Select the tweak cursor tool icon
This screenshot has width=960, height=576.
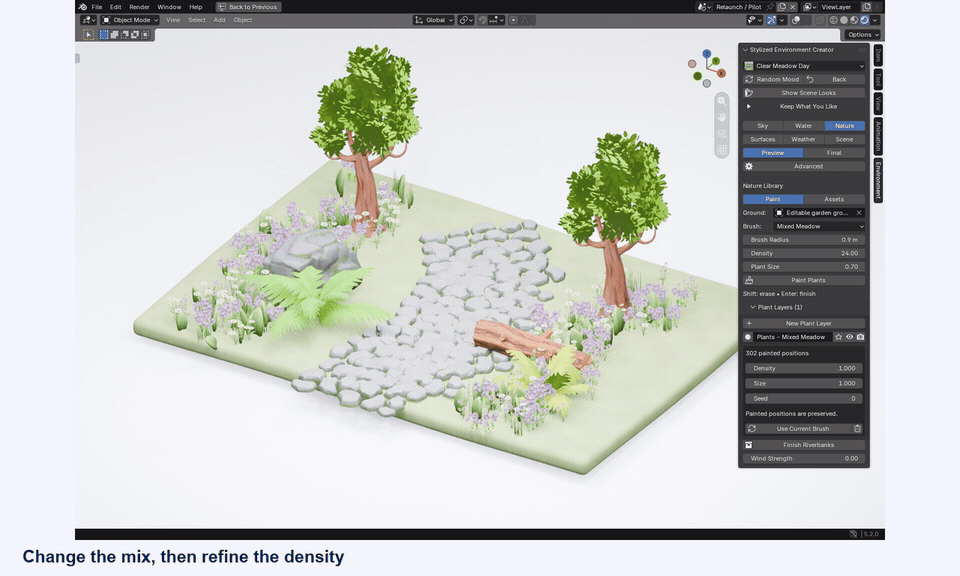[88, 35]
